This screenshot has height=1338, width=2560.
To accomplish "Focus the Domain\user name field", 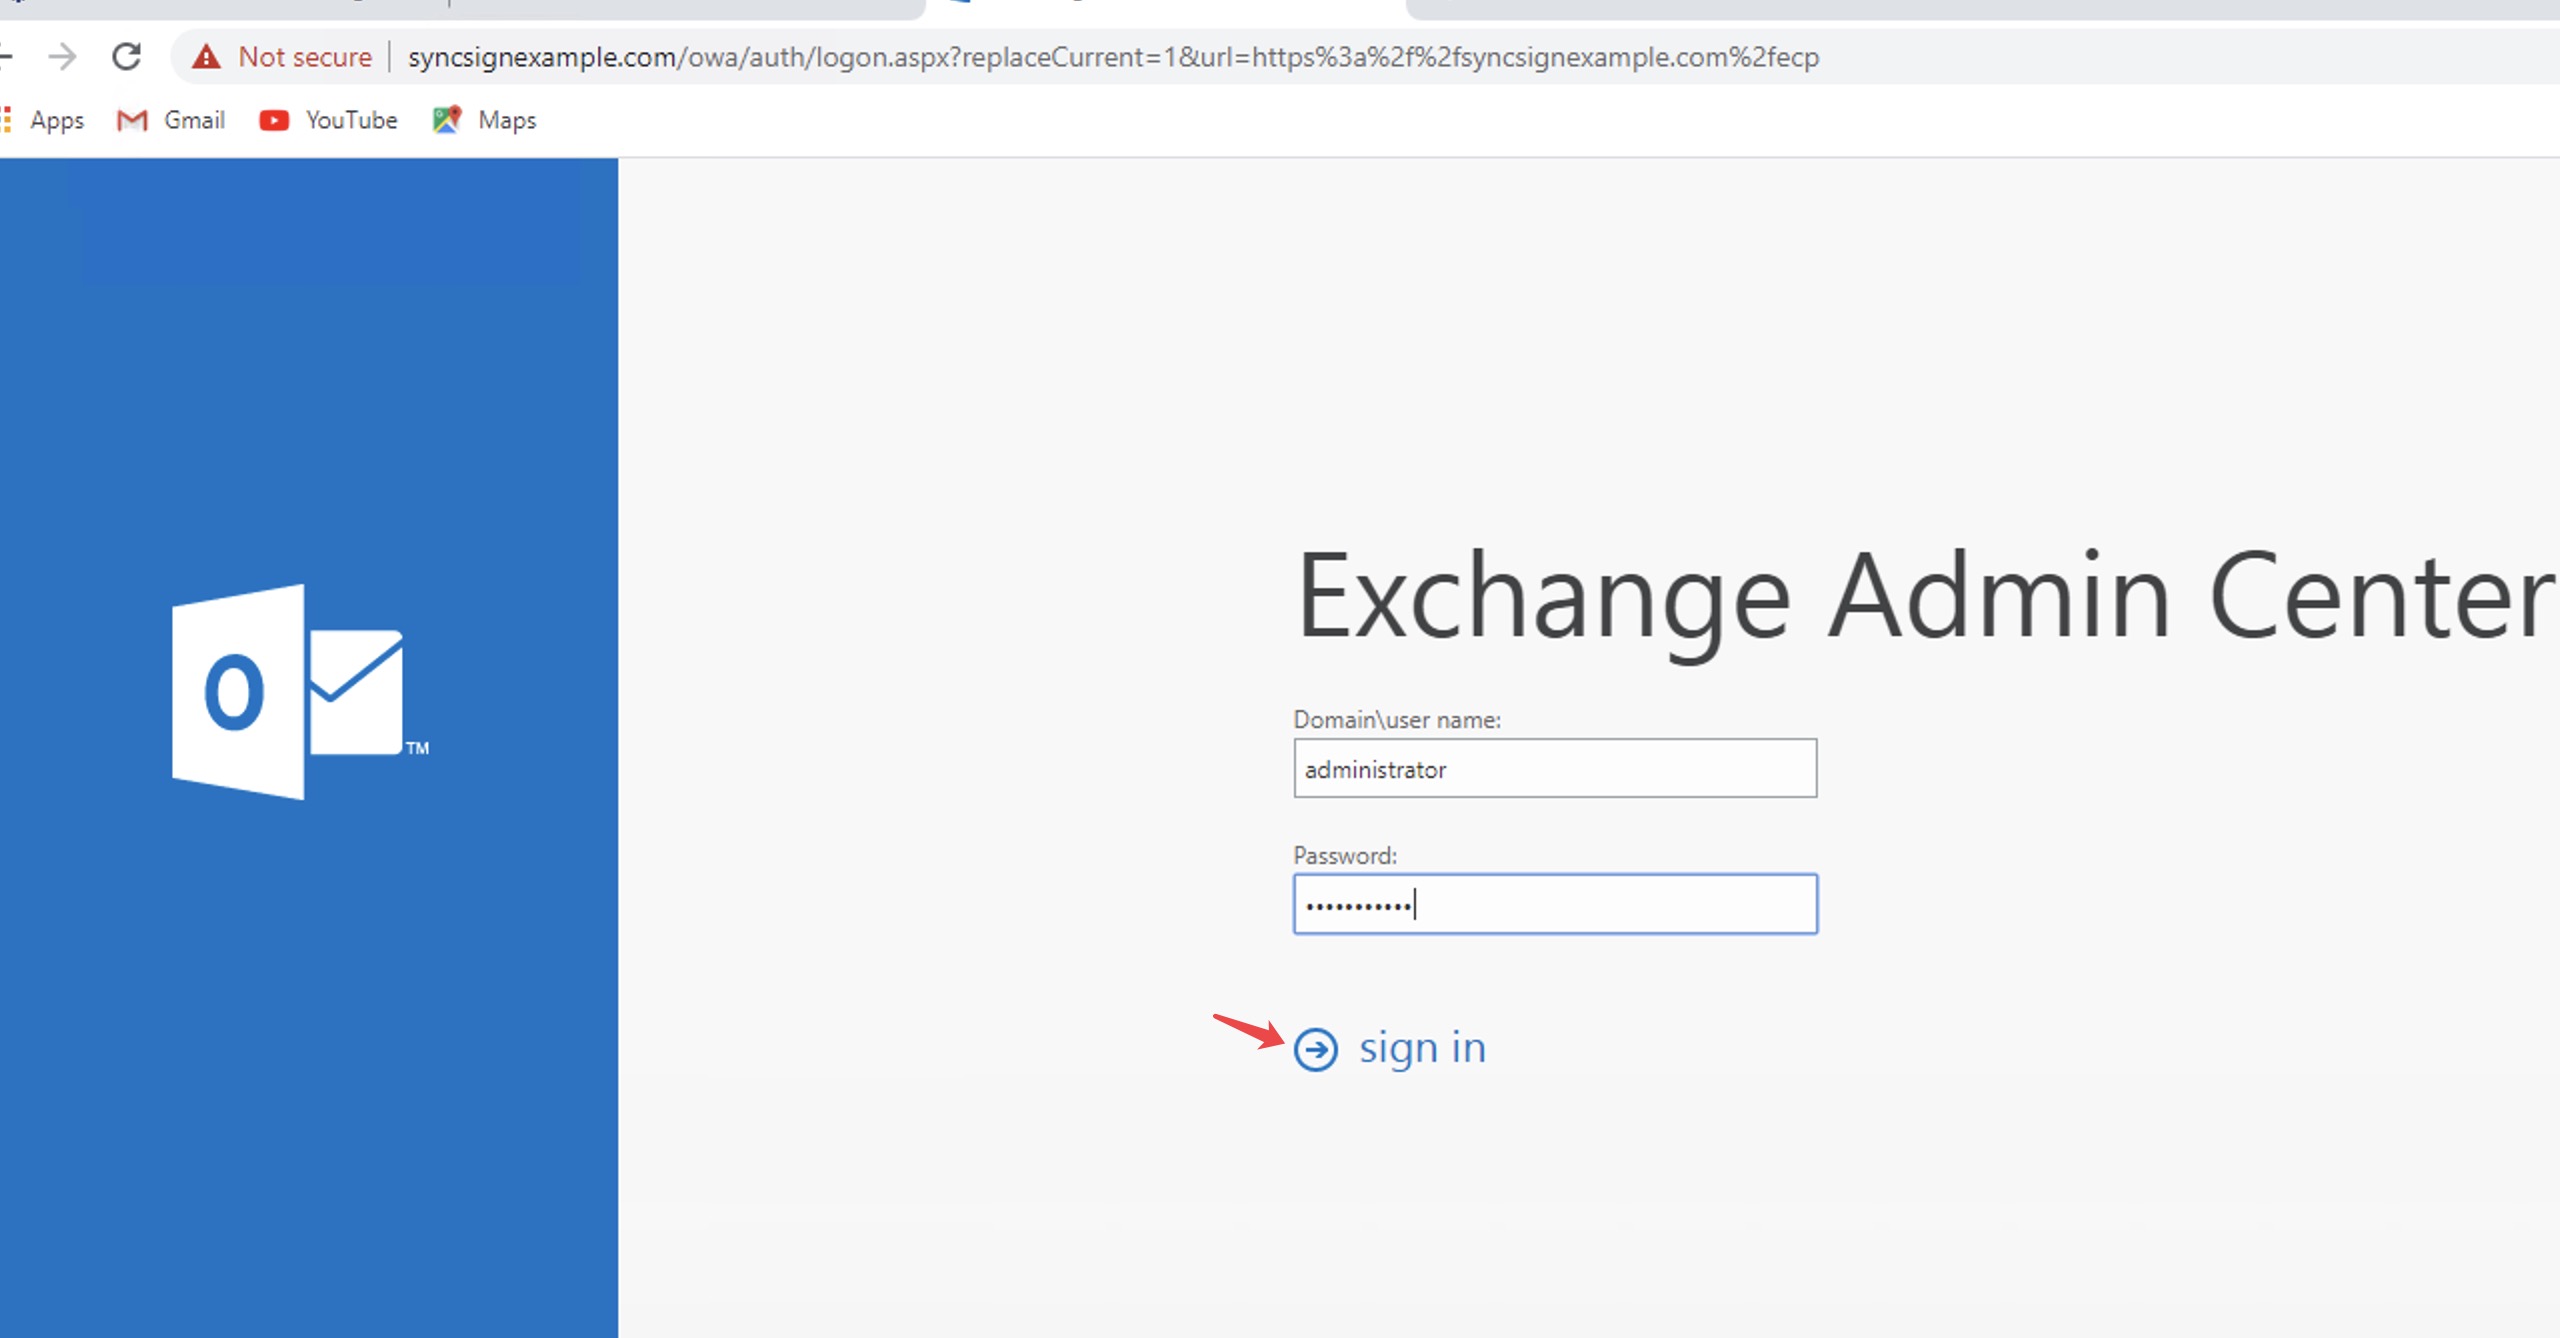I will point(1555,768).
